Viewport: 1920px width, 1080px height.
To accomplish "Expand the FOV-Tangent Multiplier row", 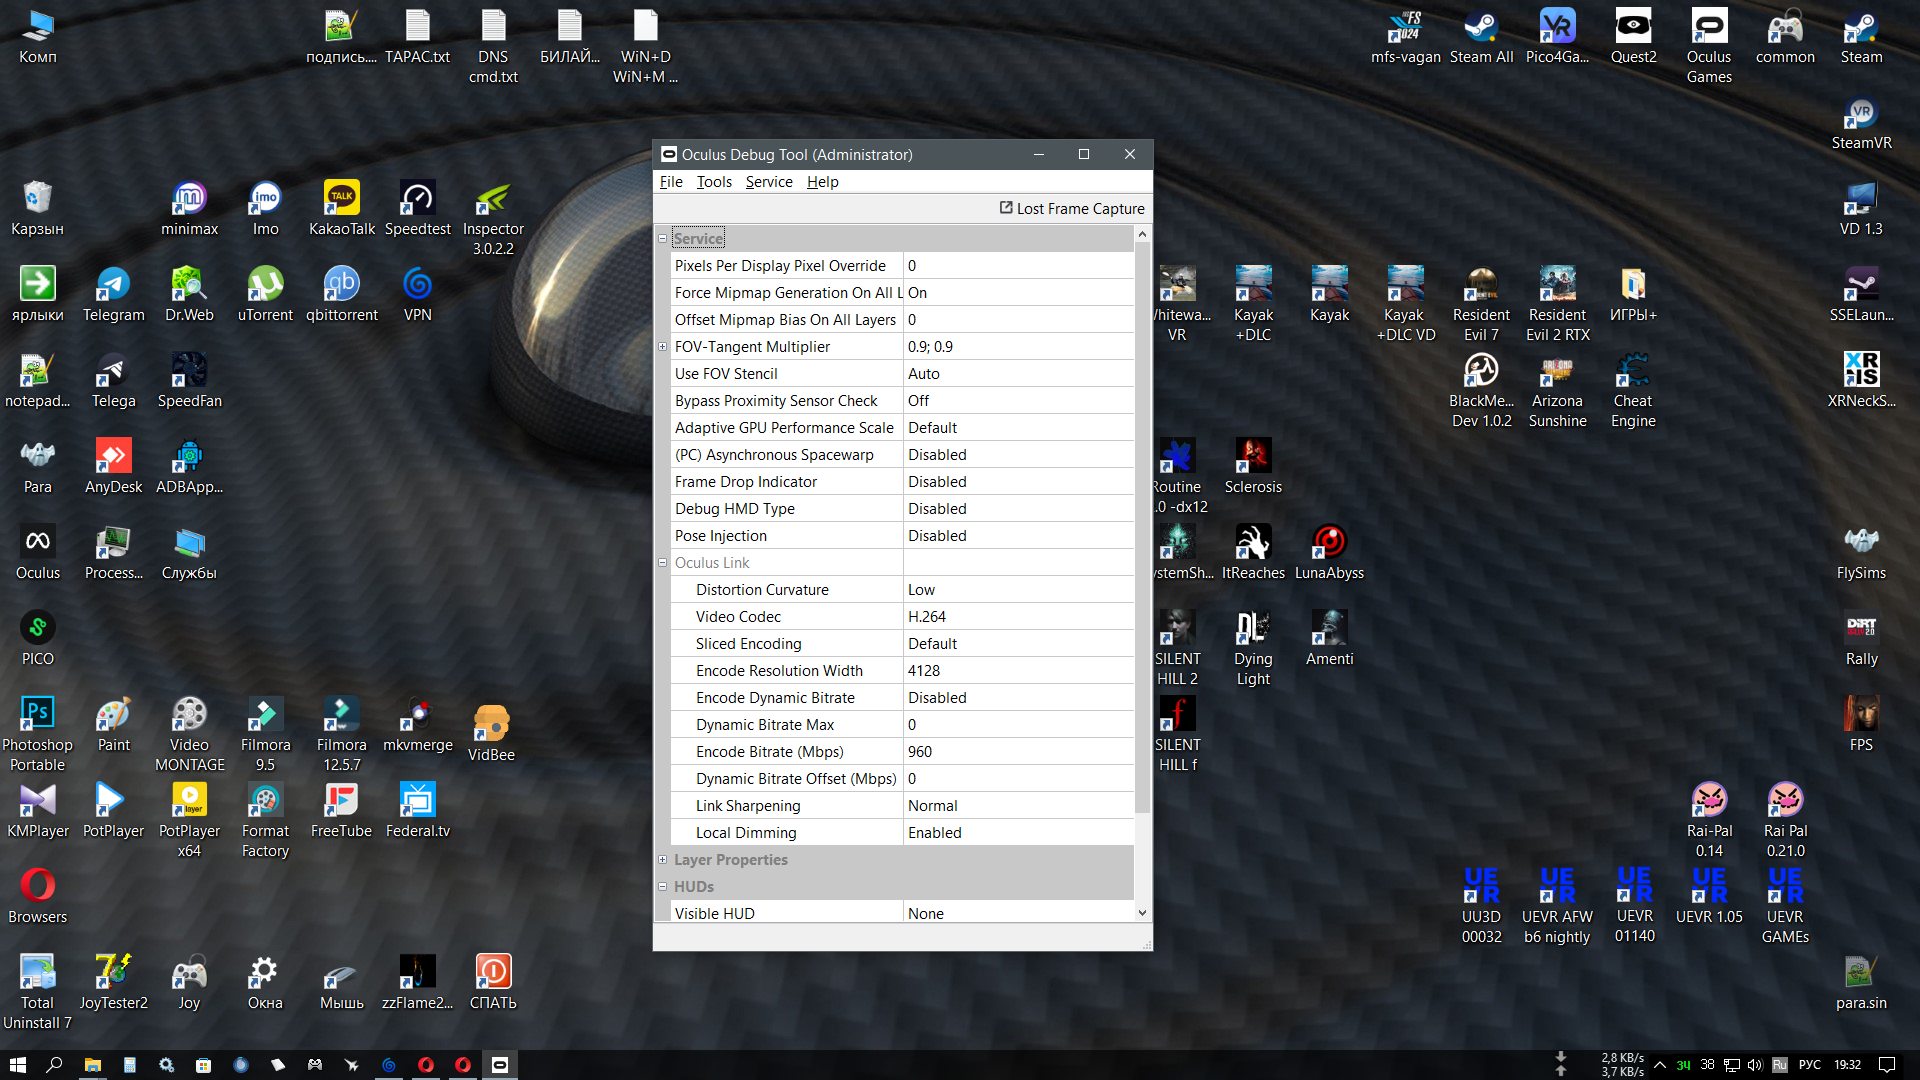I will (662, 346).
